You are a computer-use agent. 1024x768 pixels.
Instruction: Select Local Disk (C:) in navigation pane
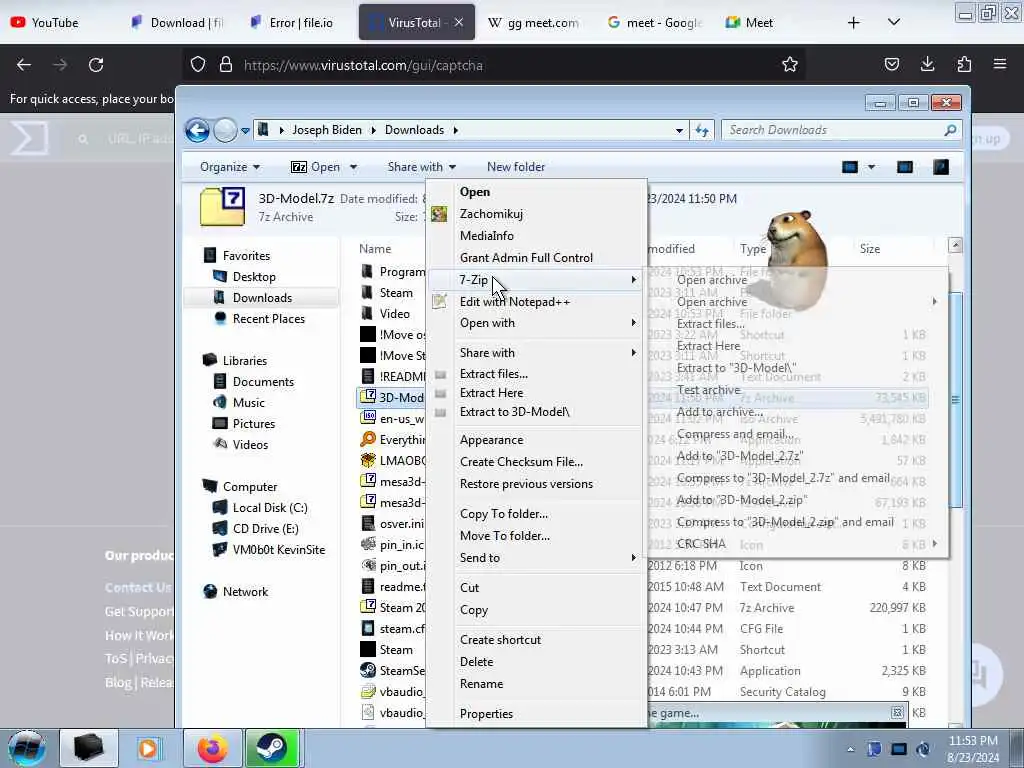270,507
